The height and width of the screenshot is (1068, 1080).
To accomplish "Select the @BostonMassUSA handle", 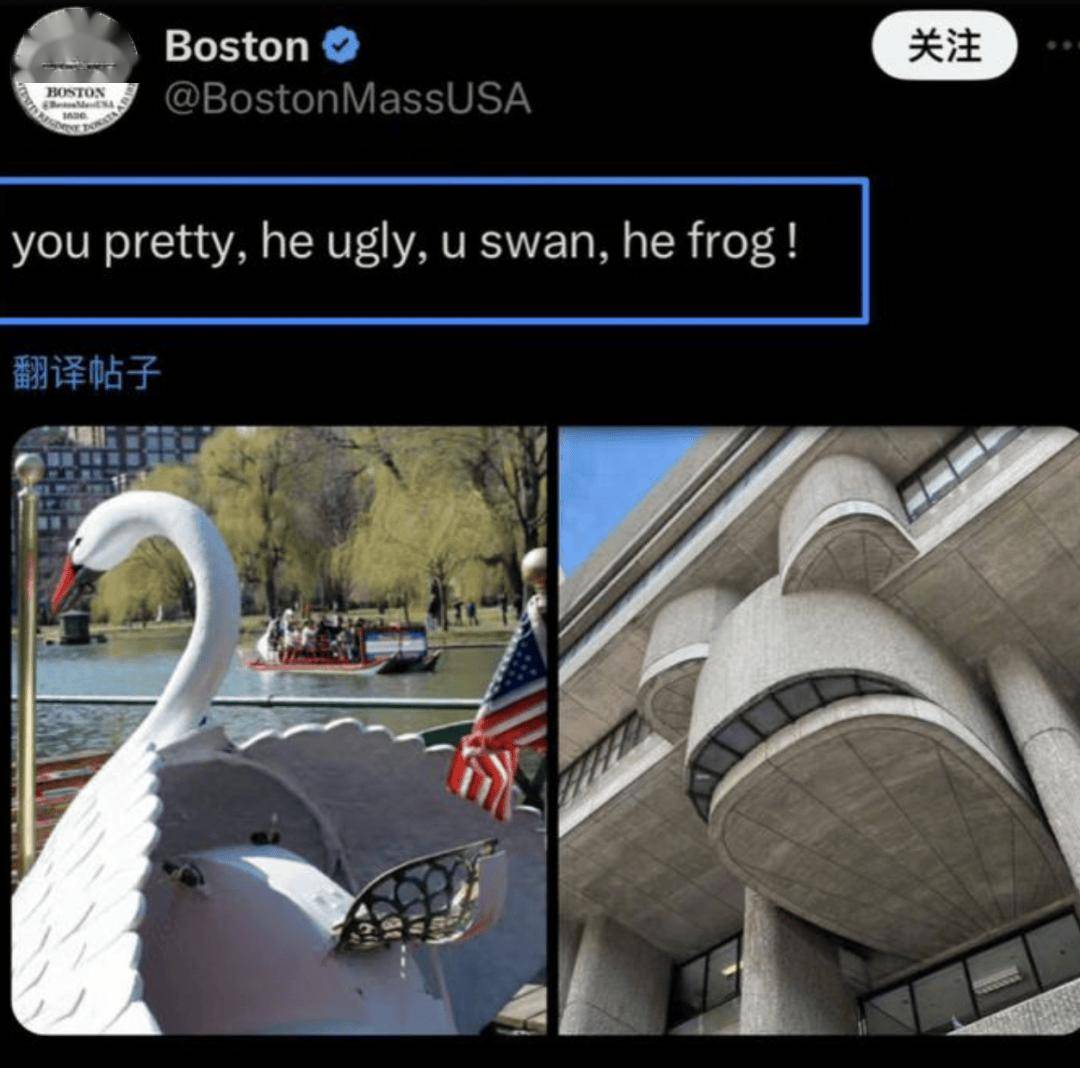I will [x=348, y=98].
